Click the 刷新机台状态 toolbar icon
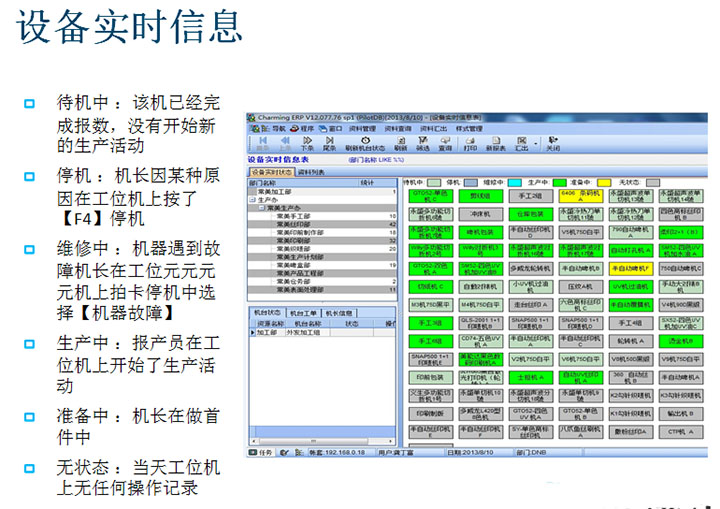 365,143
